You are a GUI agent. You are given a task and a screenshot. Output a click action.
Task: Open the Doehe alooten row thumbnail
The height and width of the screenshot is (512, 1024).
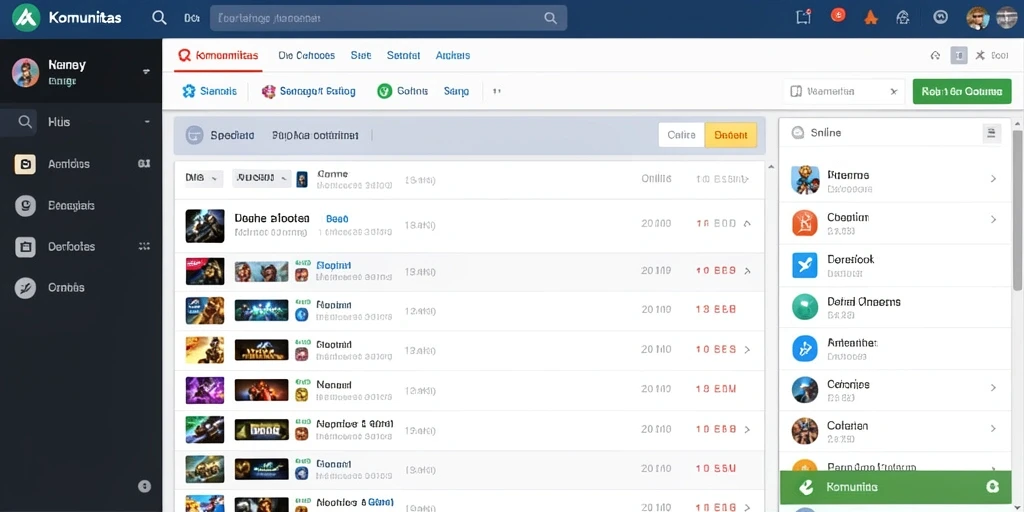coord(205,226)
